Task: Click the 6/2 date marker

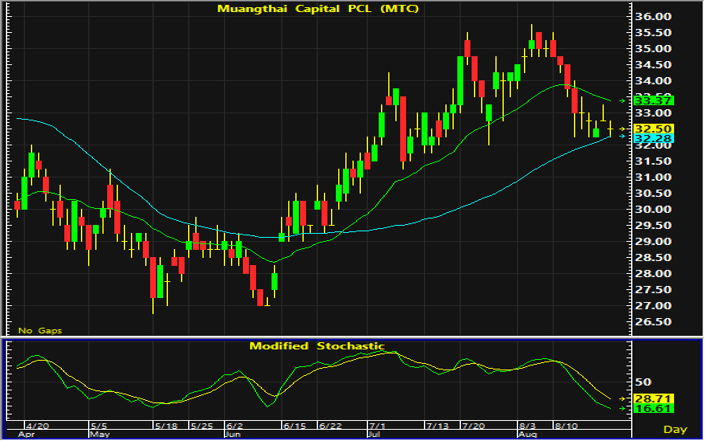Action: pyautogui.click(x=234, y=426)
